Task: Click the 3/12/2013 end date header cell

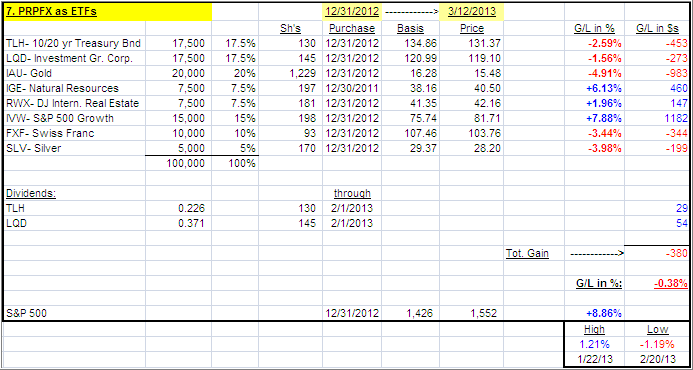Action: coord(472,12)
